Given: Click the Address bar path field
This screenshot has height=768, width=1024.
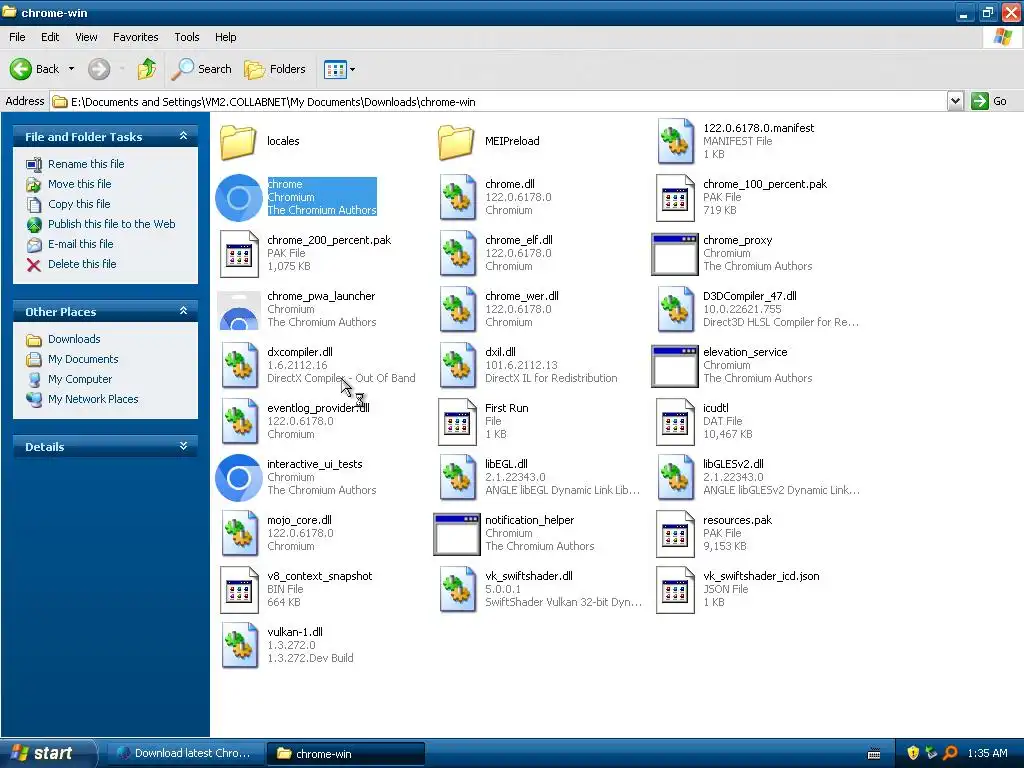Looking at the screenshot, I should [498, 101].
